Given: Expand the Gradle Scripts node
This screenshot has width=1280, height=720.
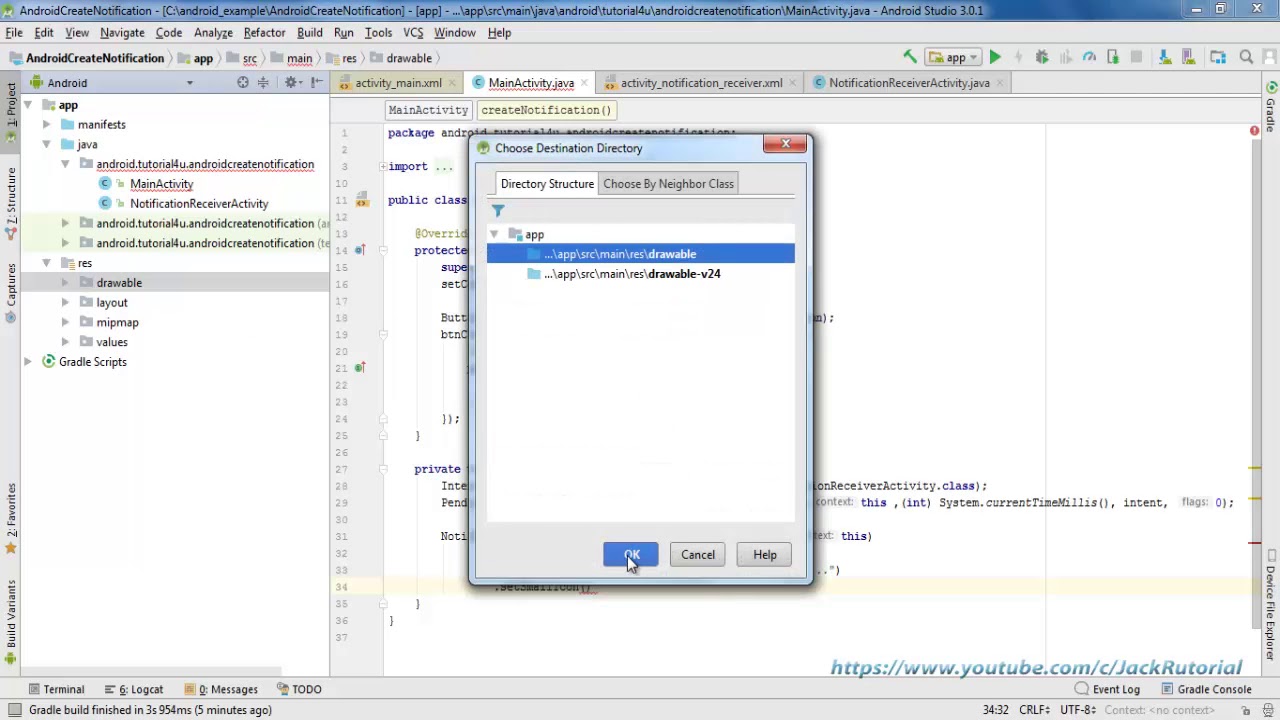Looking at the screenshot, I should tap(27, 362).
